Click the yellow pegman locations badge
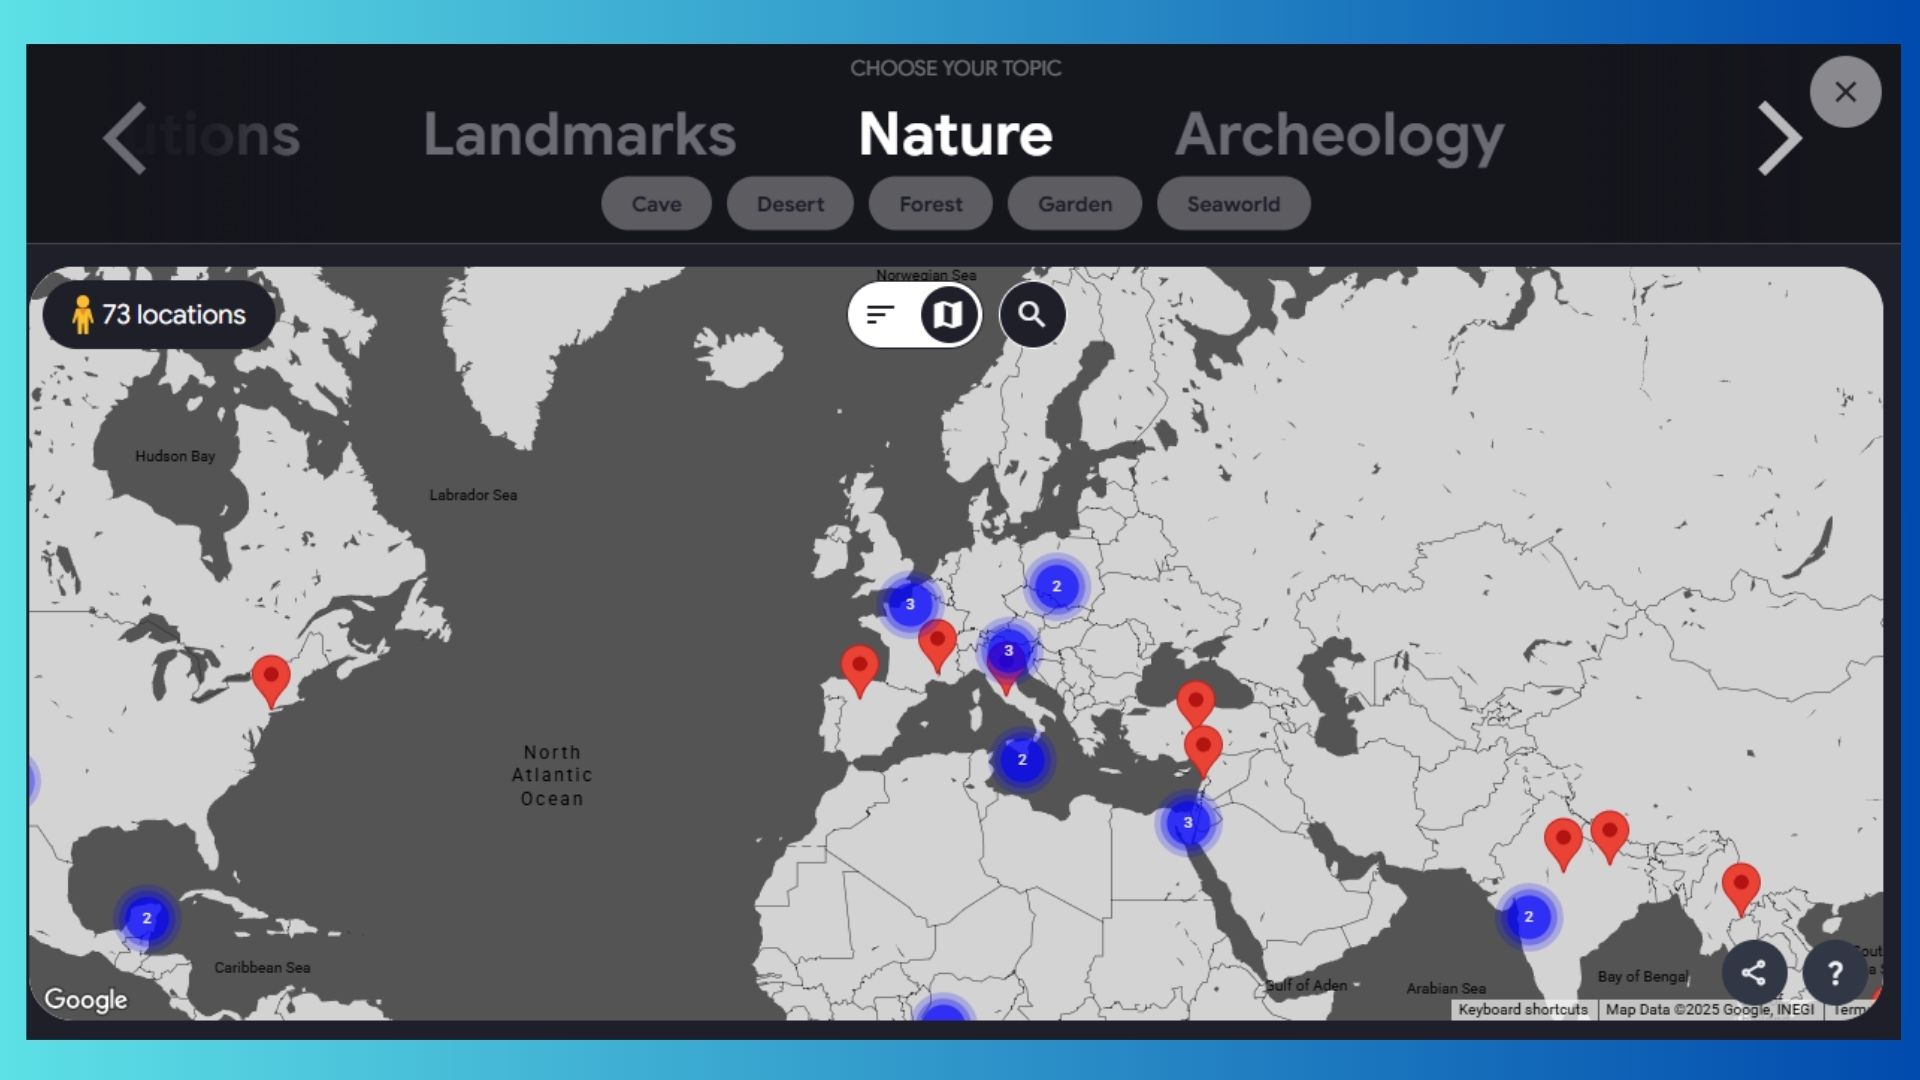 [159, 315]
